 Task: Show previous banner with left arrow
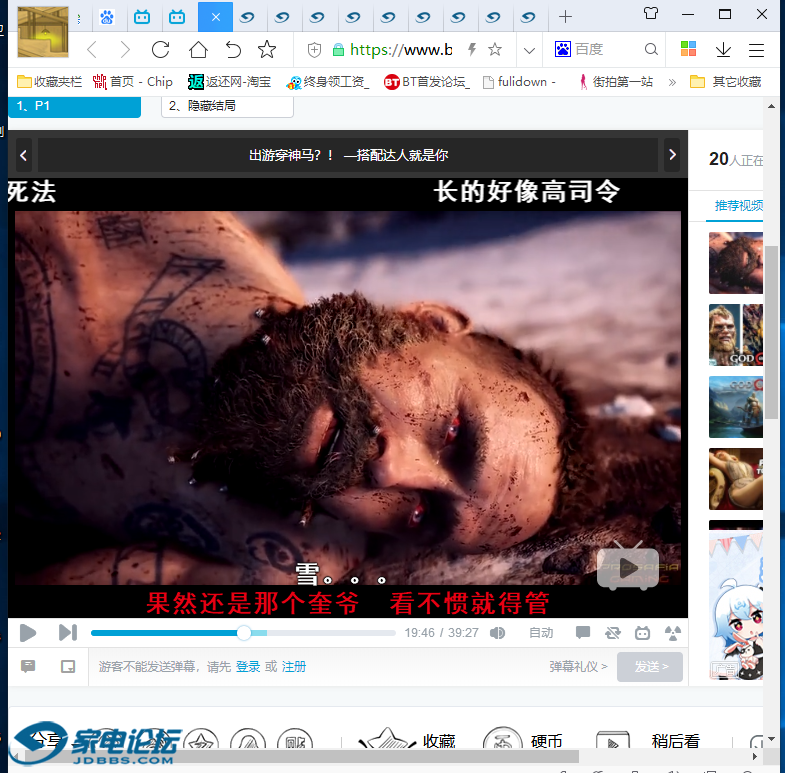(23, 155)
